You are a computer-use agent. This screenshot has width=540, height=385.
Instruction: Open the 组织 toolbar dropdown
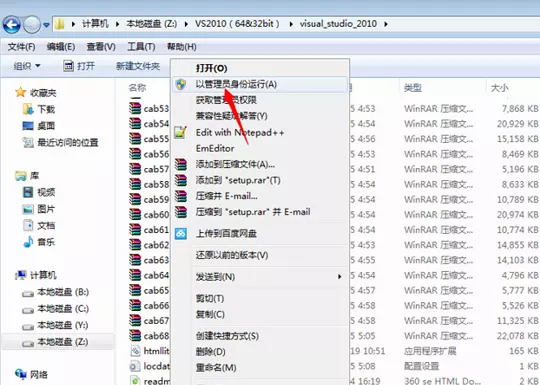pos(27,66)
